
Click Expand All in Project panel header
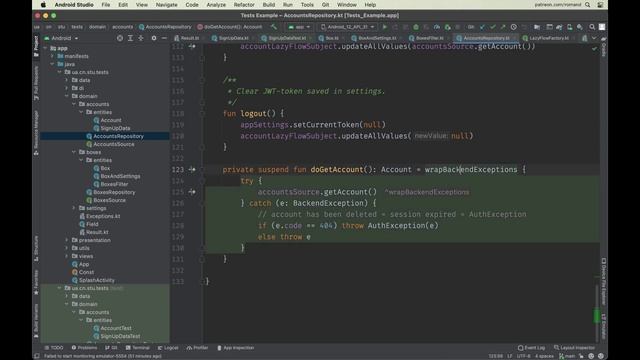click(x=130, y=38)
